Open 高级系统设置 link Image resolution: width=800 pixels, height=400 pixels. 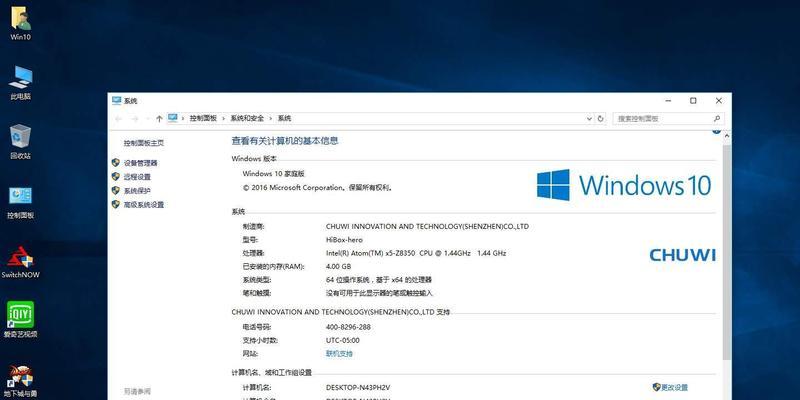144,205
